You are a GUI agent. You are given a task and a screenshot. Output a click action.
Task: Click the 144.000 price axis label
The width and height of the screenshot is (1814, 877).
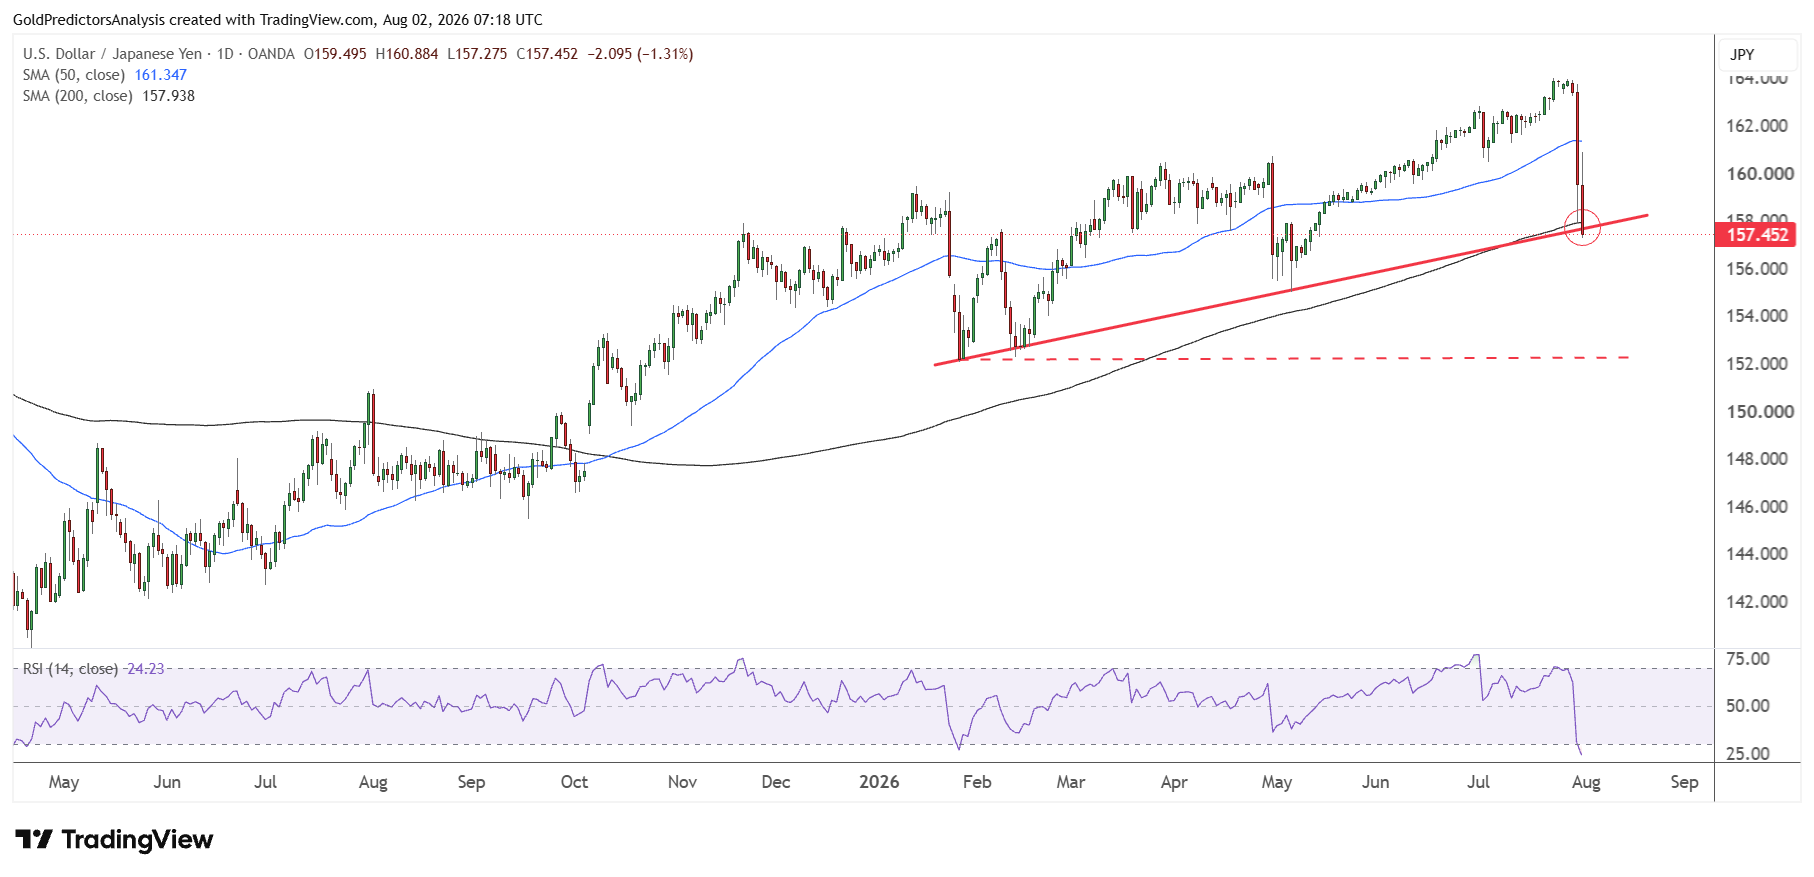click(x=1757, y=554)
